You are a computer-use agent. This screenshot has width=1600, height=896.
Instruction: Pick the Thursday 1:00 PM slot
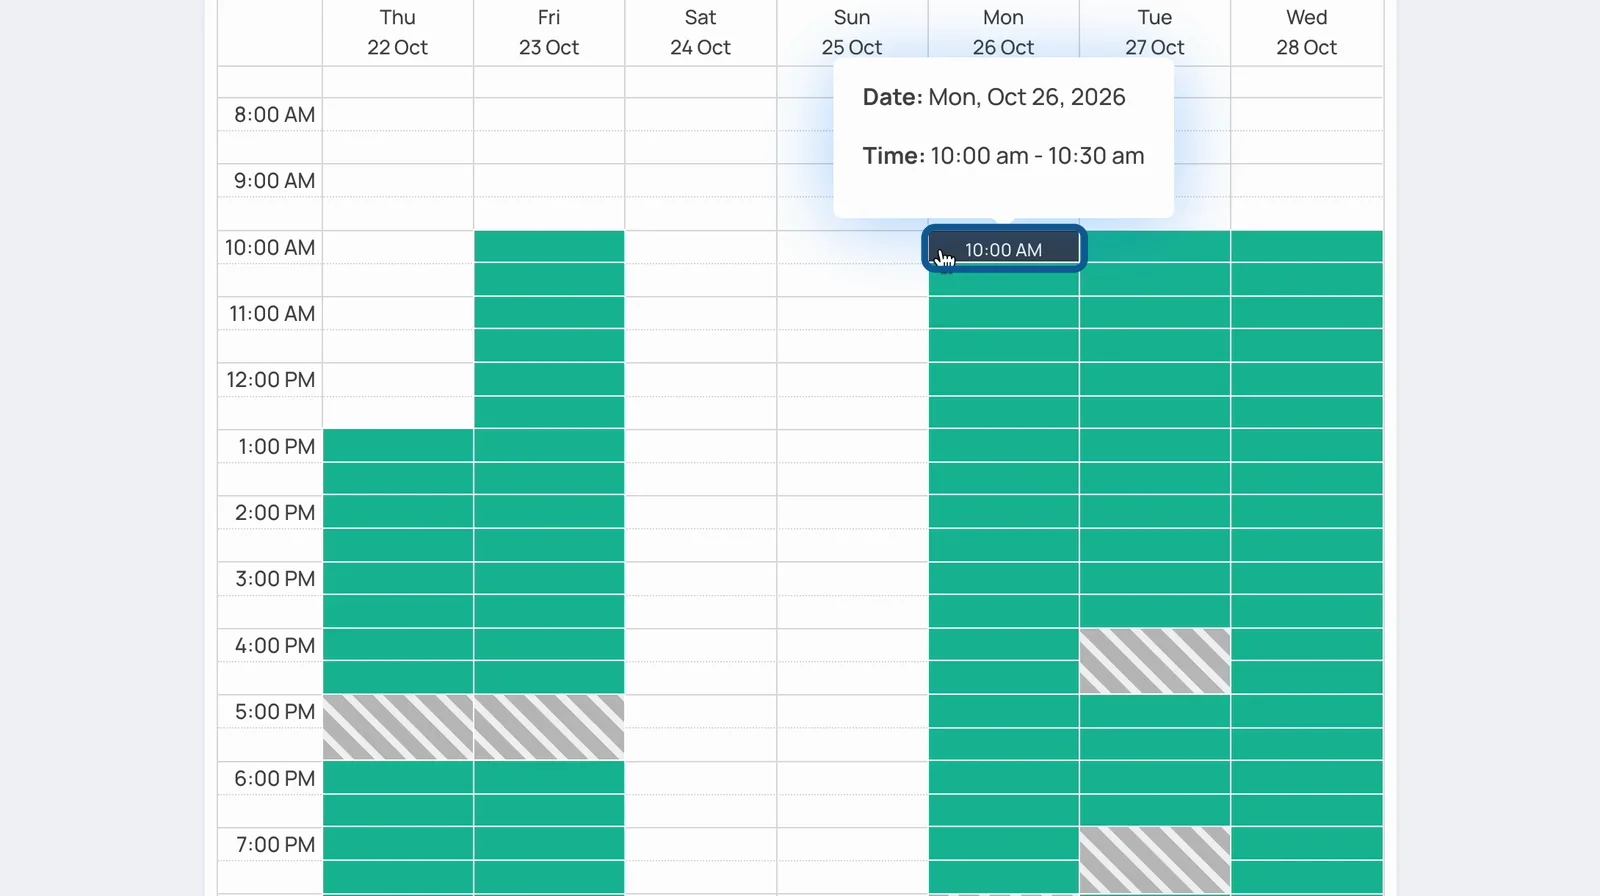pyautogui.click(x=398, y=446)
